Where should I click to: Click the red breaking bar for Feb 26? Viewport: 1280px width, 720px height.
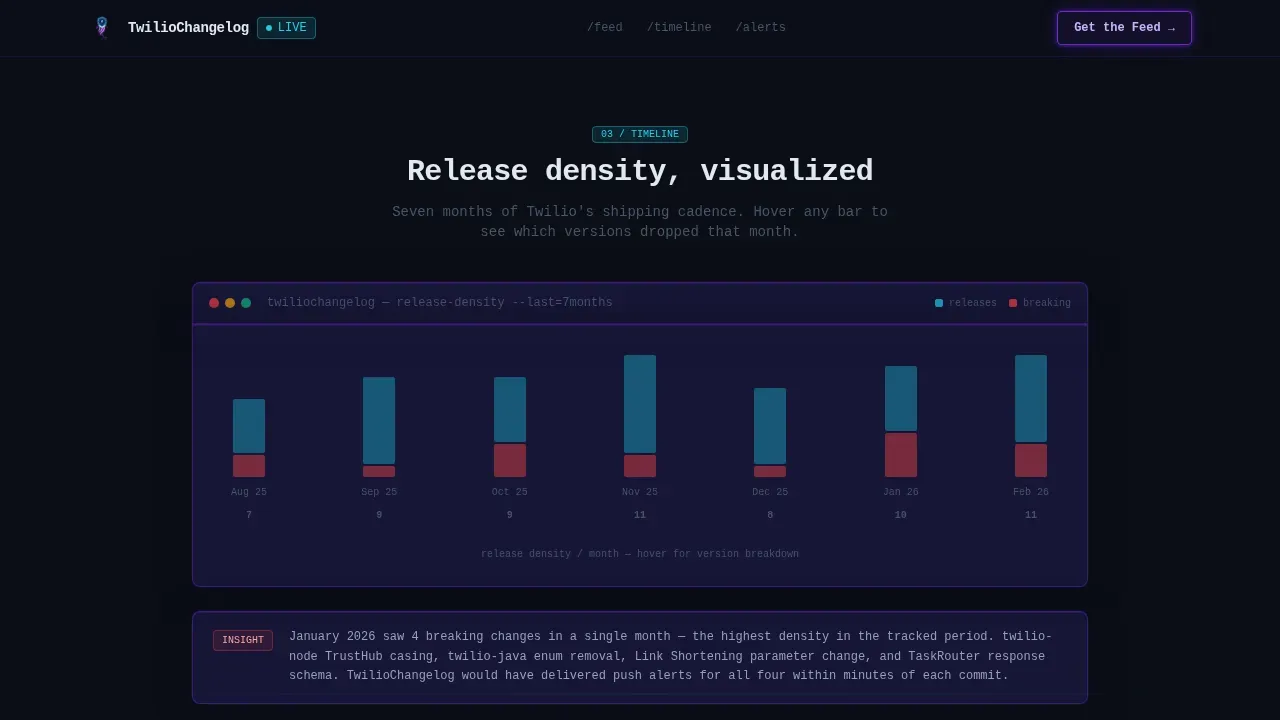click(1031, 460)
